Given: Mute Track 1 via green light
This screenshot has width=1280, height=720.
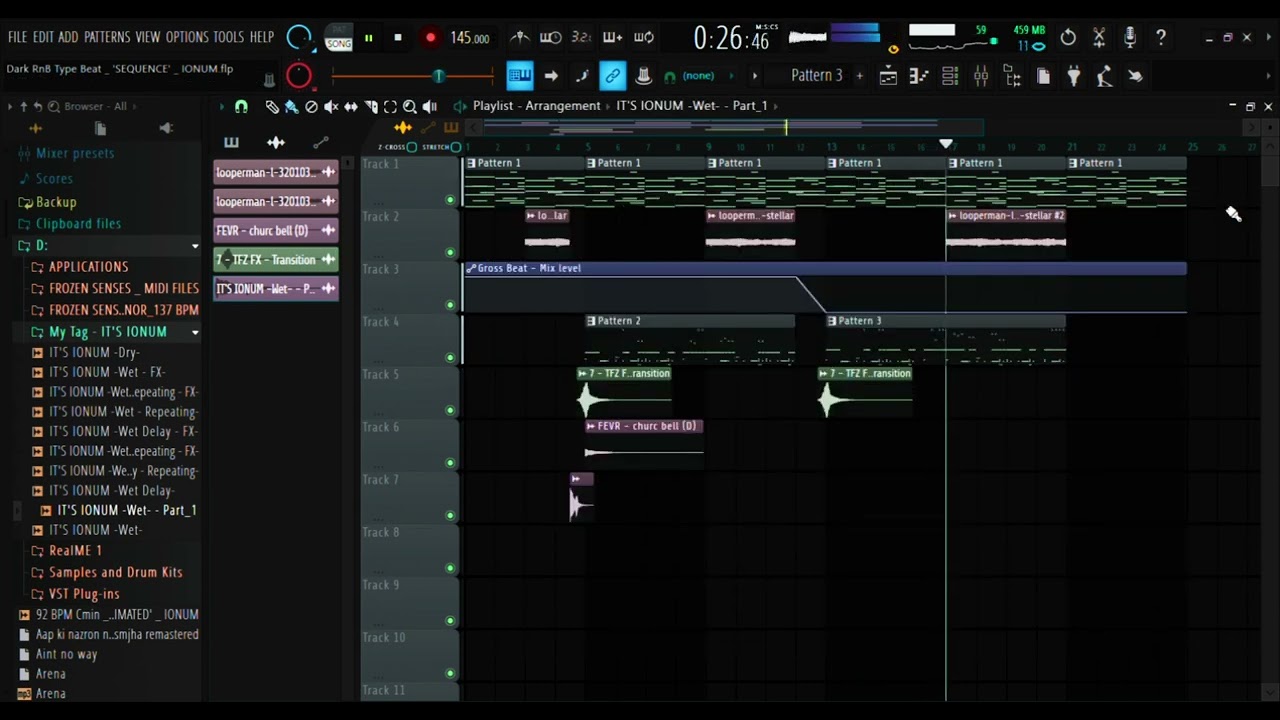Looking at the screenshot, I should tap(450, 200).
